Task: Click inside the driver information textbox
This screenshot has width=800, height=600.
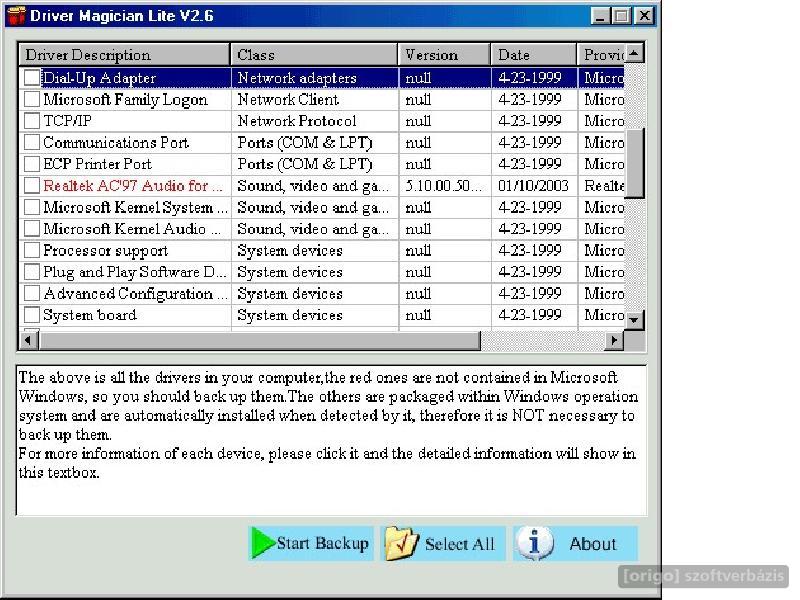Action: coord(331,440)
